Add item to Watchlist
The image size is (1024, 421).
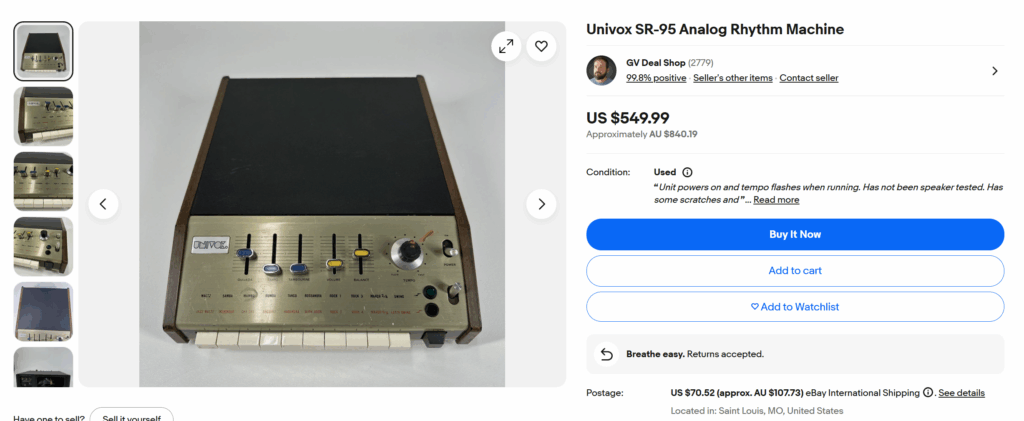point(794,307)
